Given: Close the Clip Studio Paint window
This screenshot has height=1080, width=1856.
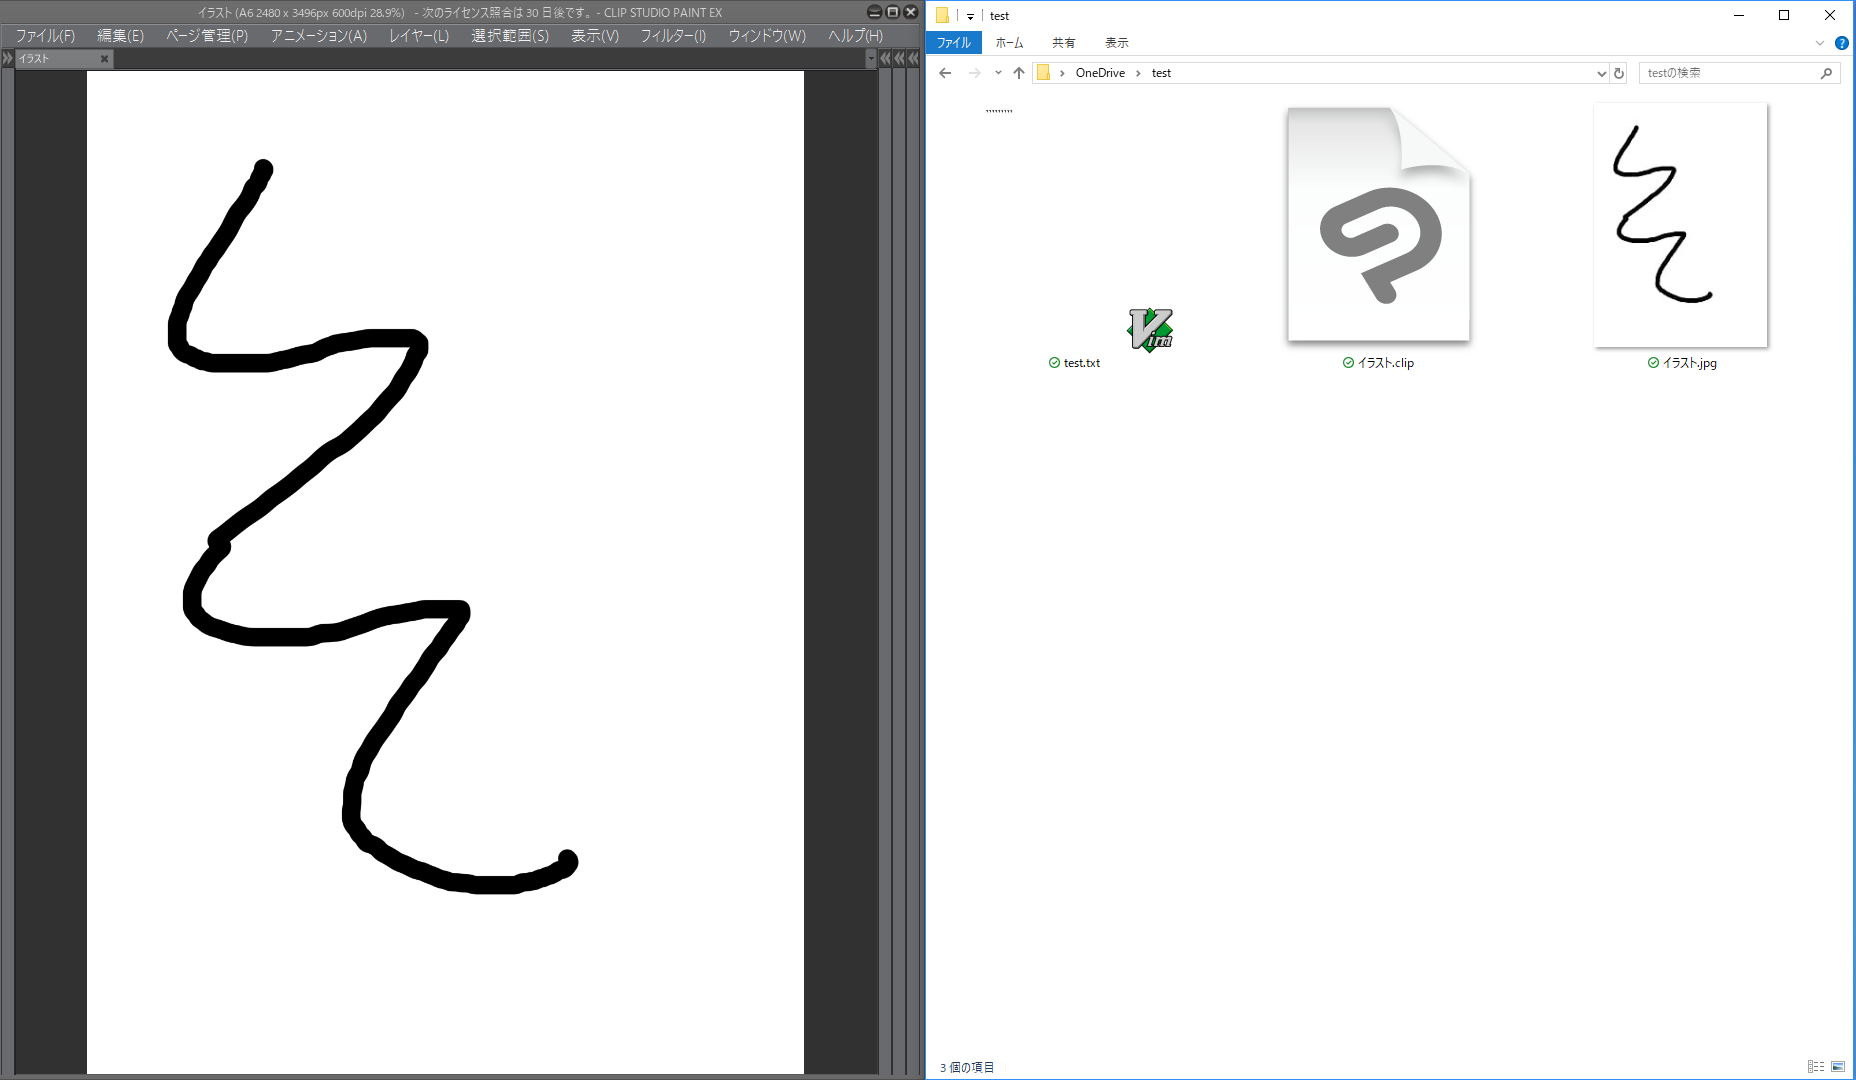Looking at the screenshot, I should pyautogui.click(x=910, y=12).
